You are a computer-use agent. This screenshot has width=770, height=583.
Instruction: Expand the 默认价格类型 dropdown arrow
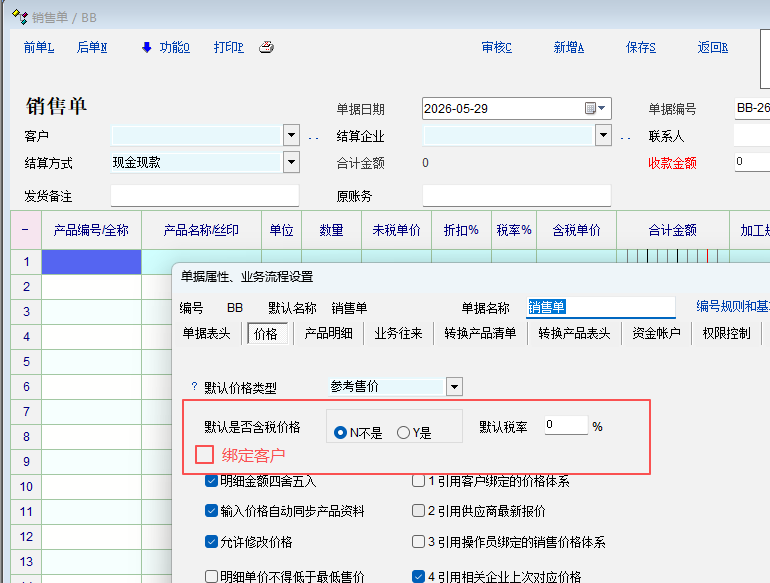454,387
